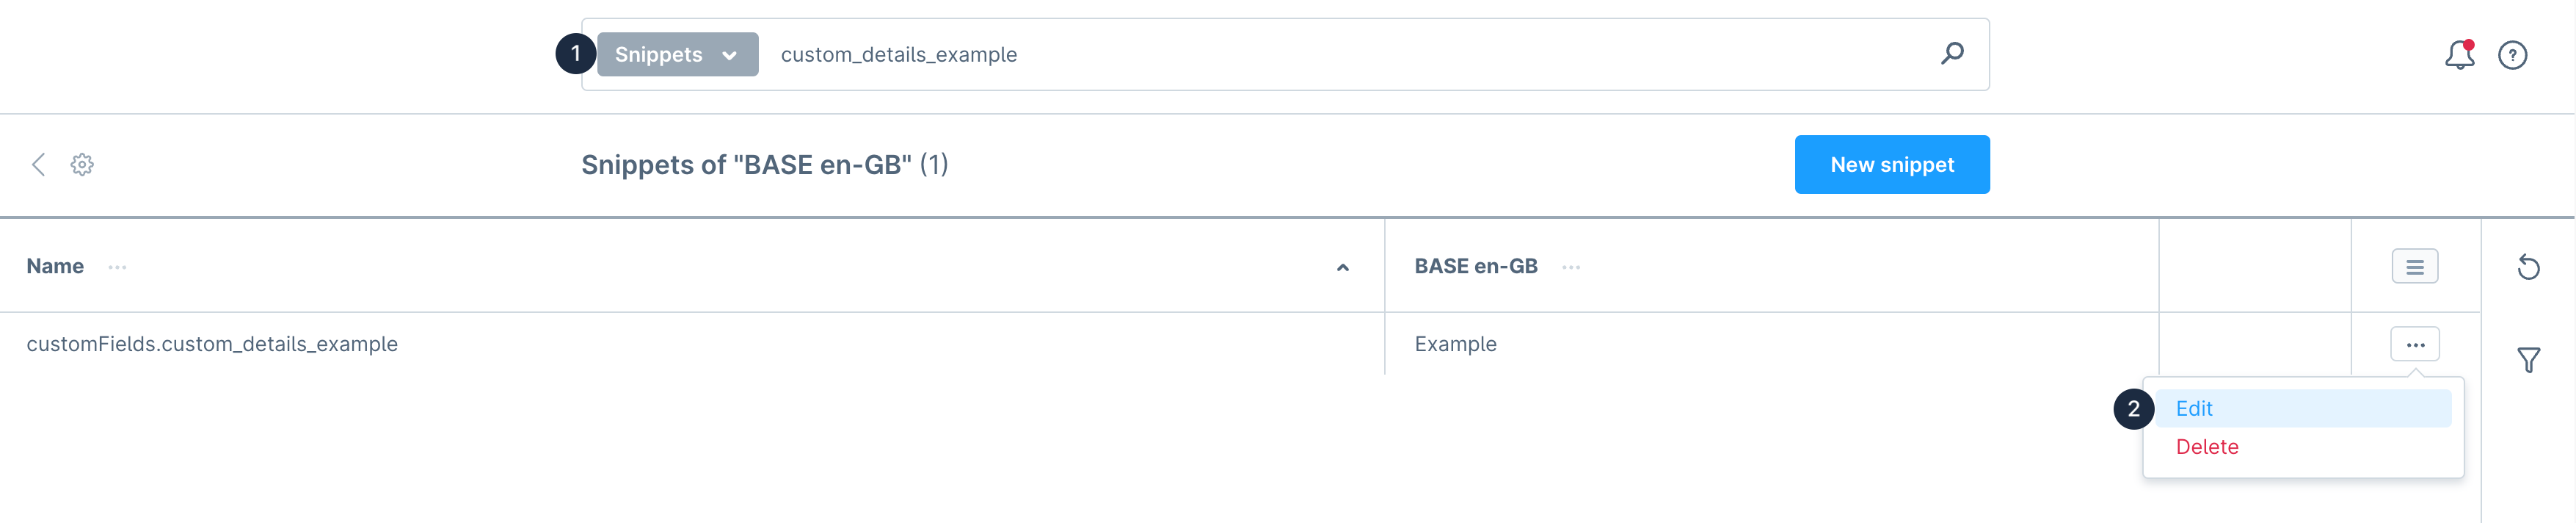Go back using the left chevron
The image size is (2576, 523).
tap(39, 165)
